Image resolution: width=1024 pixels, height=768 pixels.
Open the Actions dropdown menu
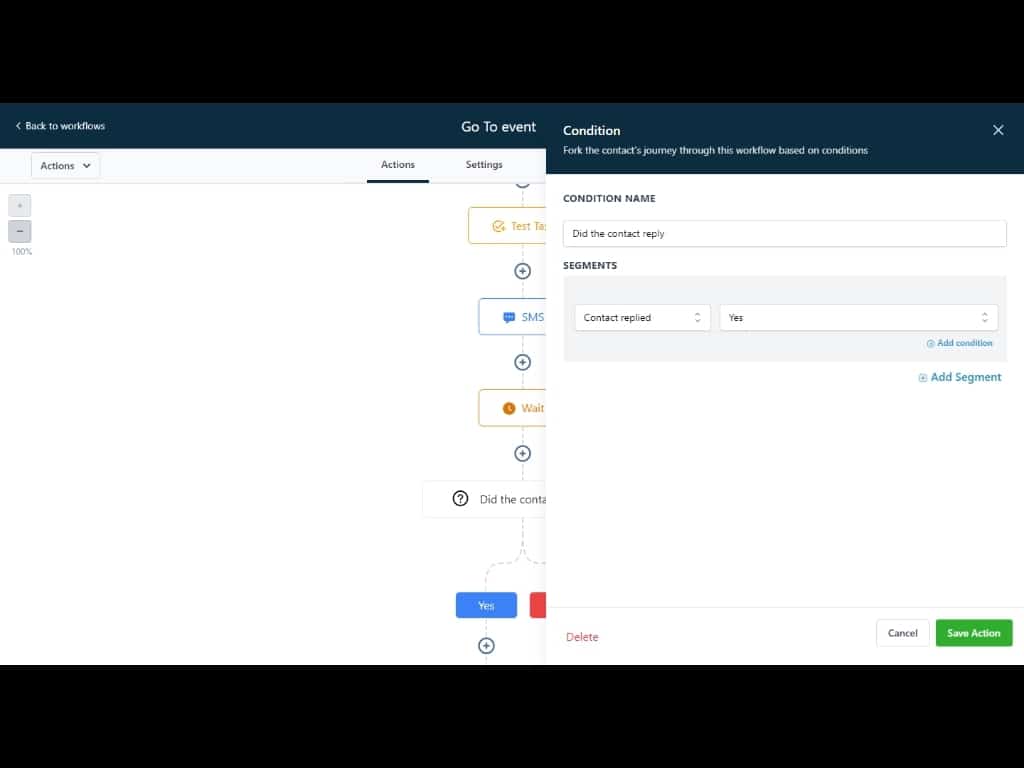(66, 166)
